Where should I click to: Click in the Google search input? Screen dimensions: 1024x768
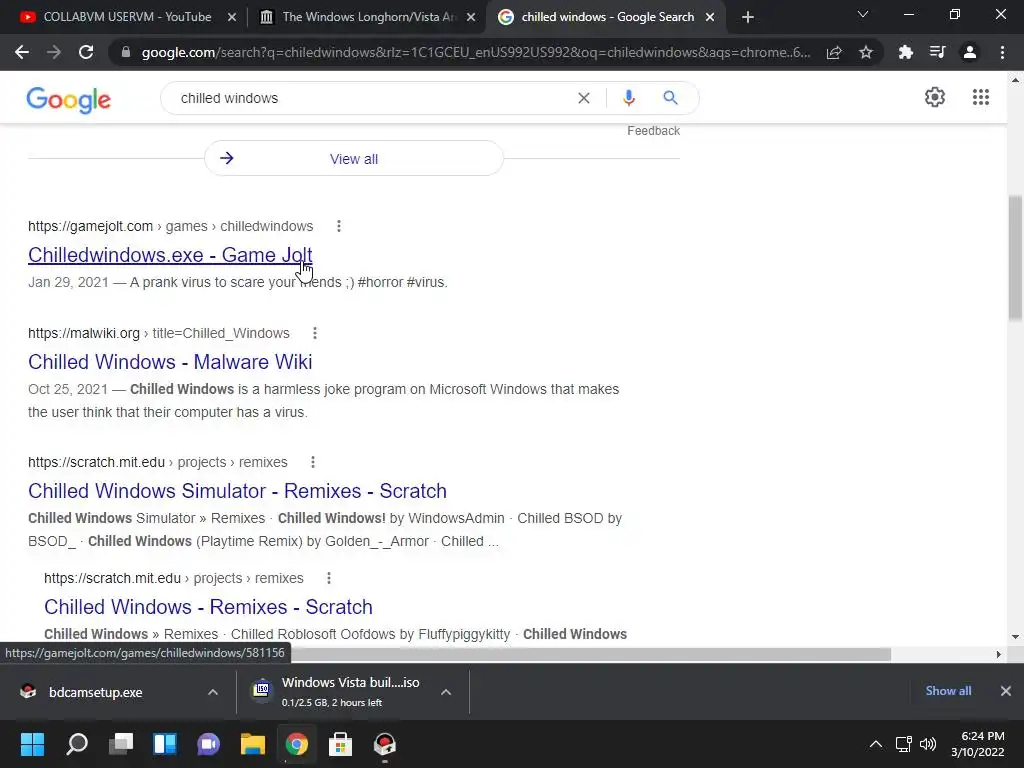tap(372, 98)
